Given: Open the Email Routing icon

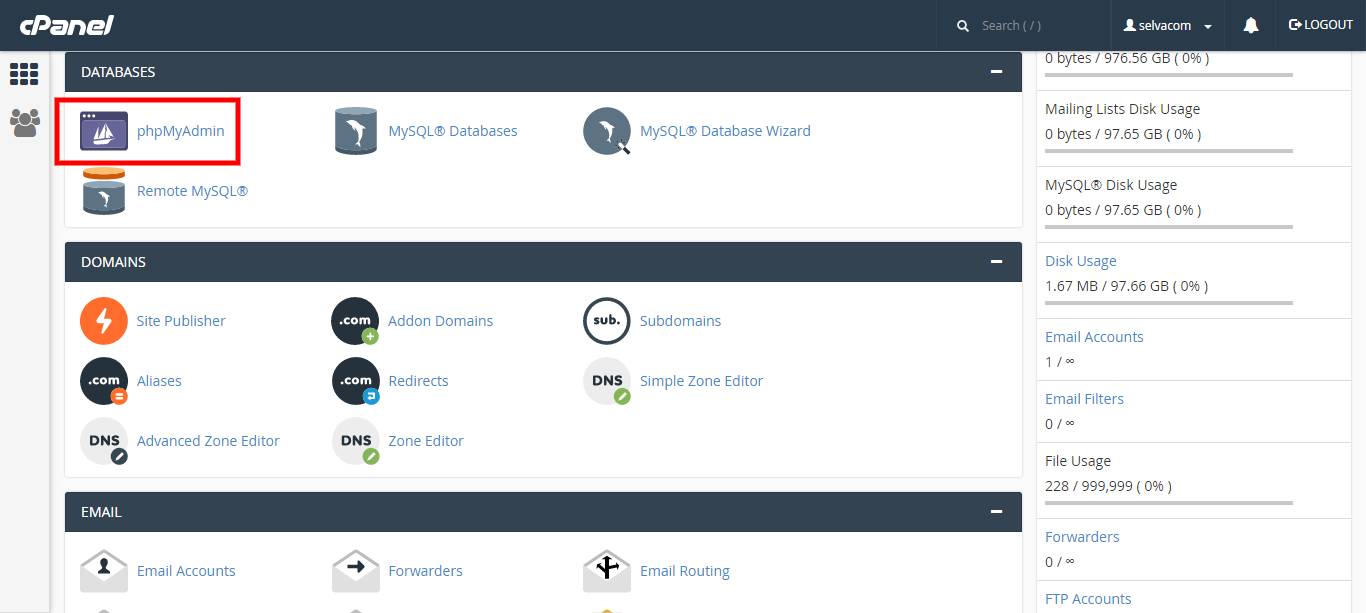Looking at the screenshot, I should [607, 571].
